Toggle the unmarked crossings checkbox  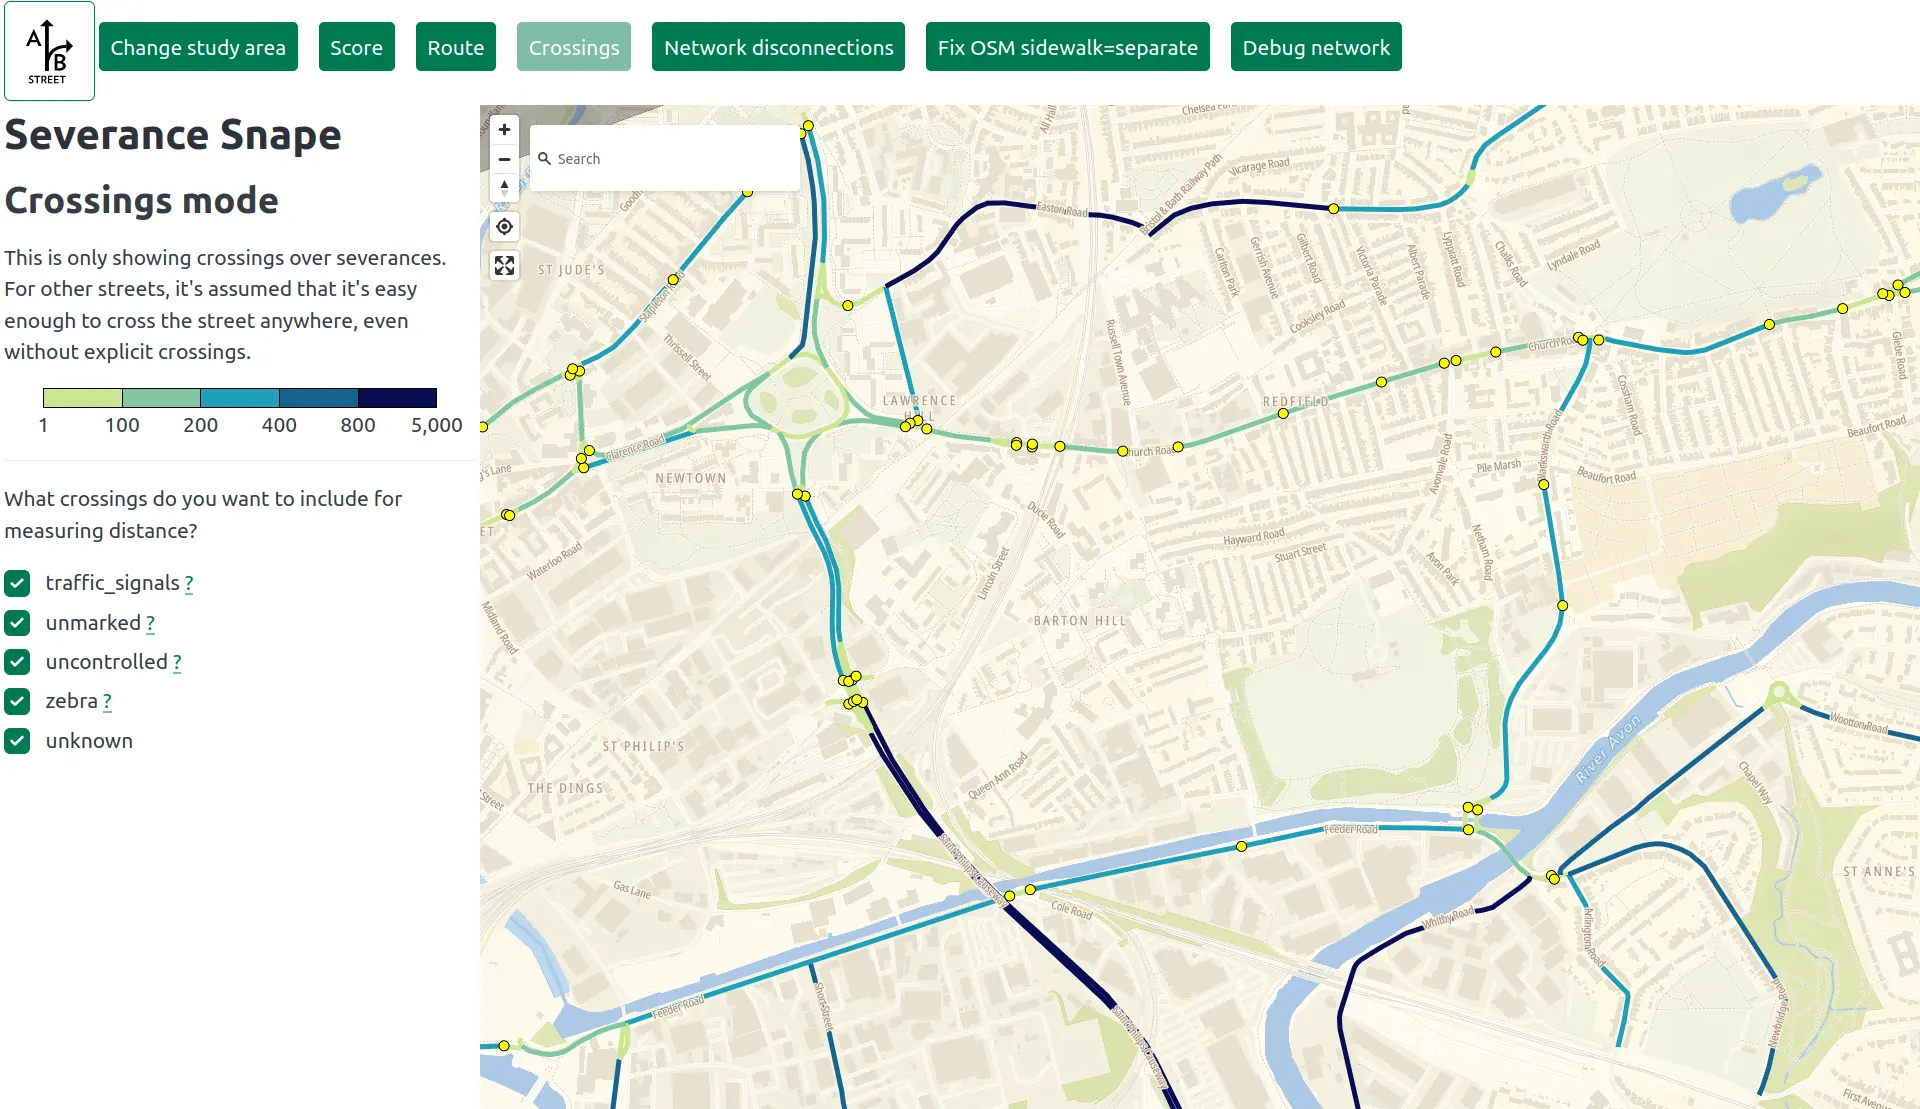17,623
